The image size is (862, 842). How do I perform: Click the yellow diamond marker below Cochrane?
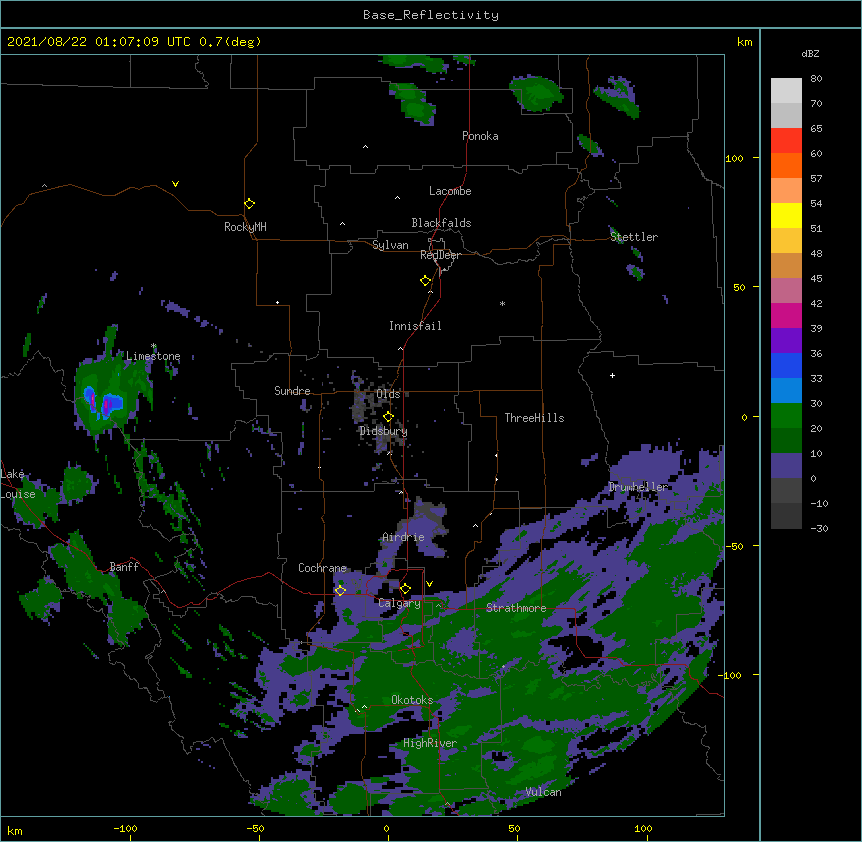(x=340, y=590)
